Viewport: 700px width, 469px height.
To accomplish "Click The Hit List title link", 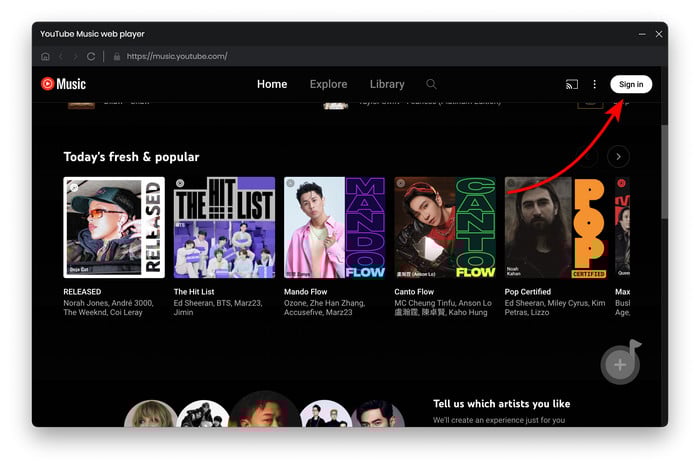I will tap(194, 291).
